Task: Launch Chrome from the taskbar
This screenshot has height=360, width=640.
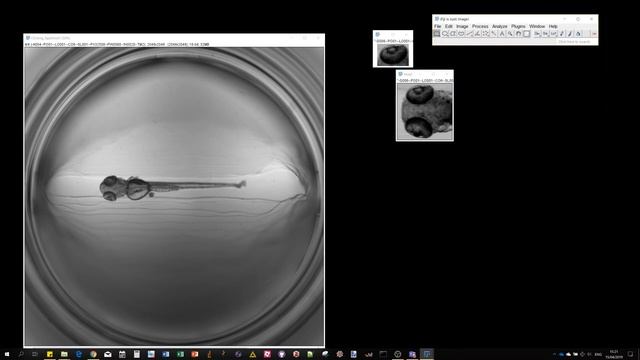Action: (93, 354)
